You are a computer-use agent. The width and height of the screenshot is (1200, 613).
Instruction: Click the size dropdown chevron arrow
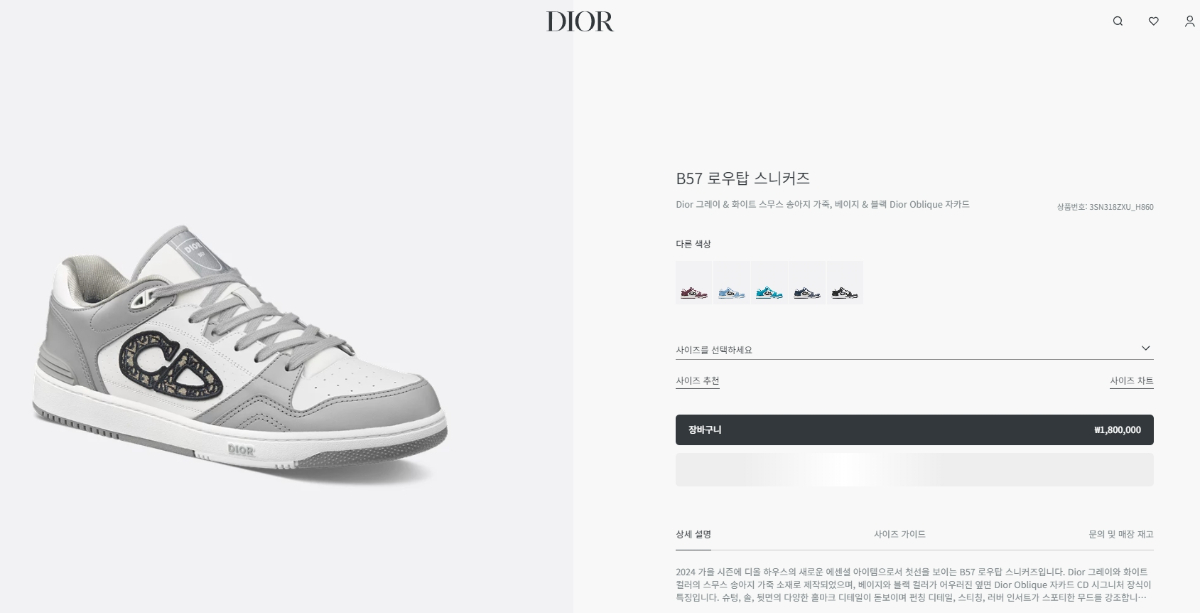pos(1146,348)
